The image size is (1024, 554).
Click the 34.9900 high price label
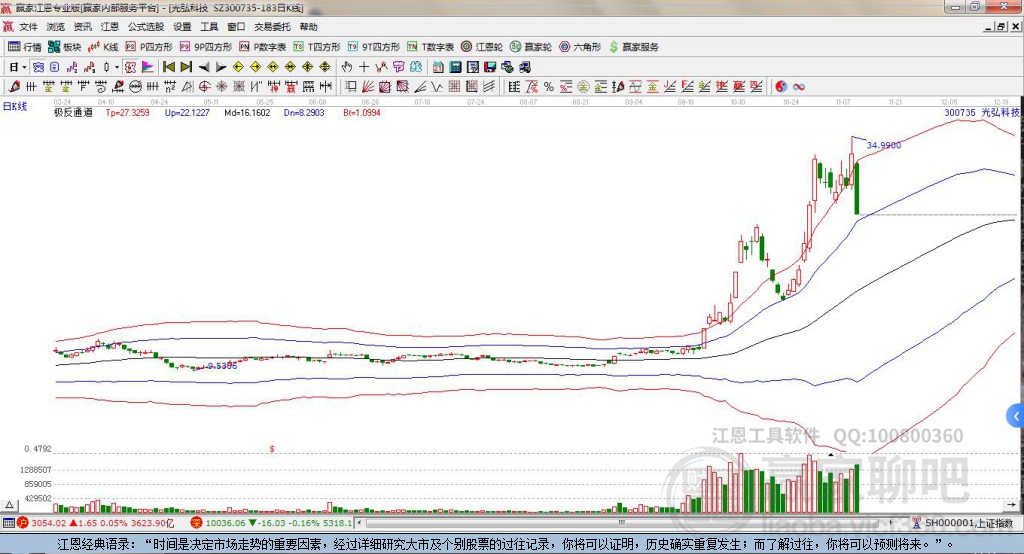884,145
